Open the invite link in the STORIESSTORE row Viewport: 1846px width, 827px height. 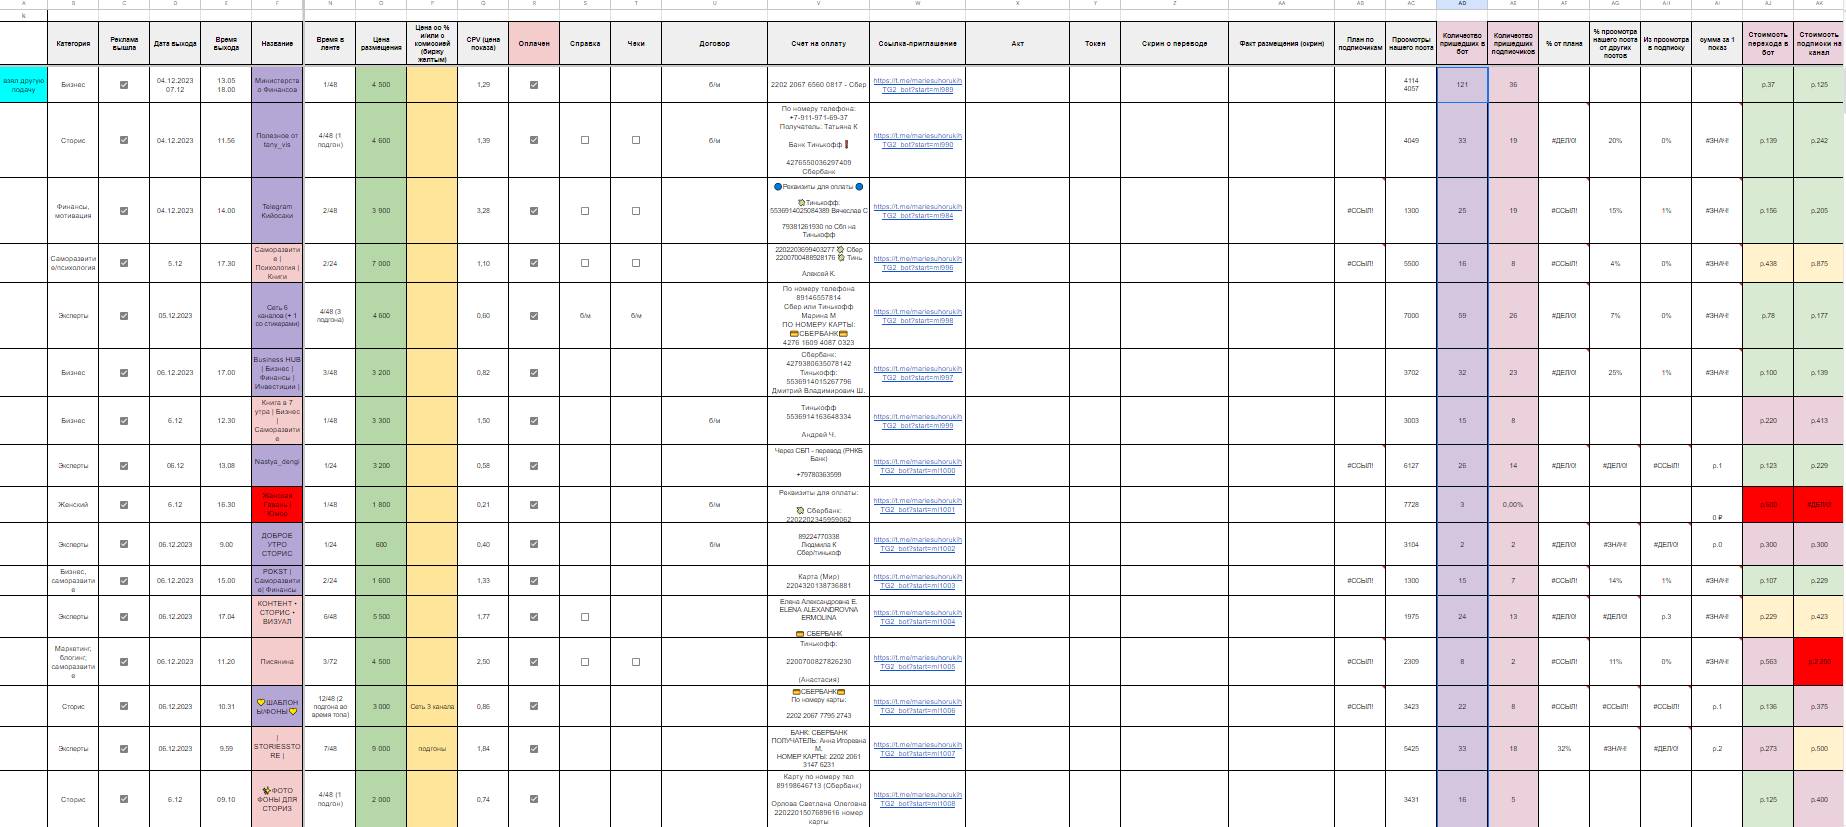pos(918,749)
